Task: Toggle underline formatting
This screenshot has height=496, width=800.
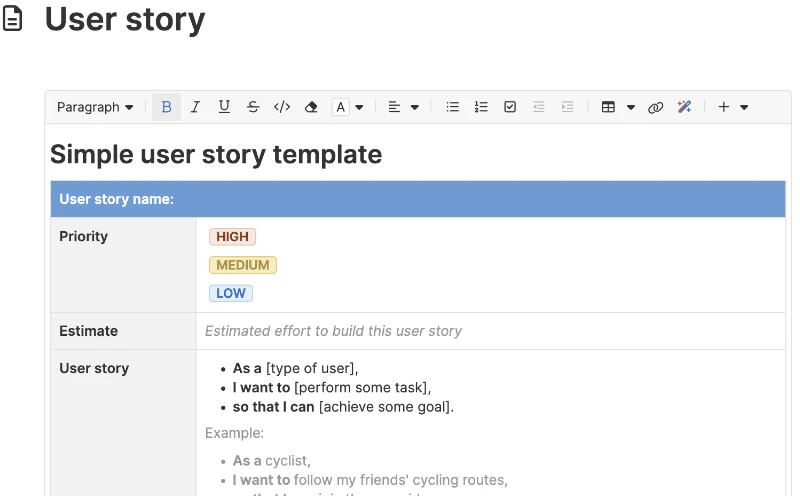Action: coord(224,107)
